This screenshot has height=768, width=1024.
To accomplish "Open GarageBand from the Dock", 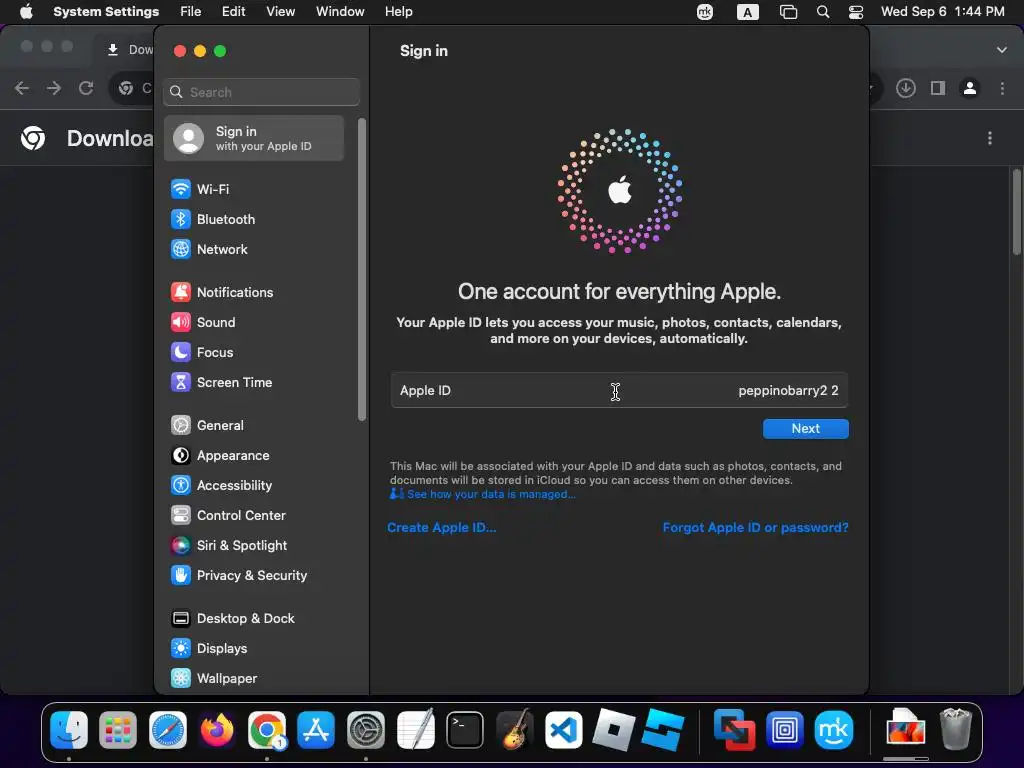I will (x=515, y=730).
